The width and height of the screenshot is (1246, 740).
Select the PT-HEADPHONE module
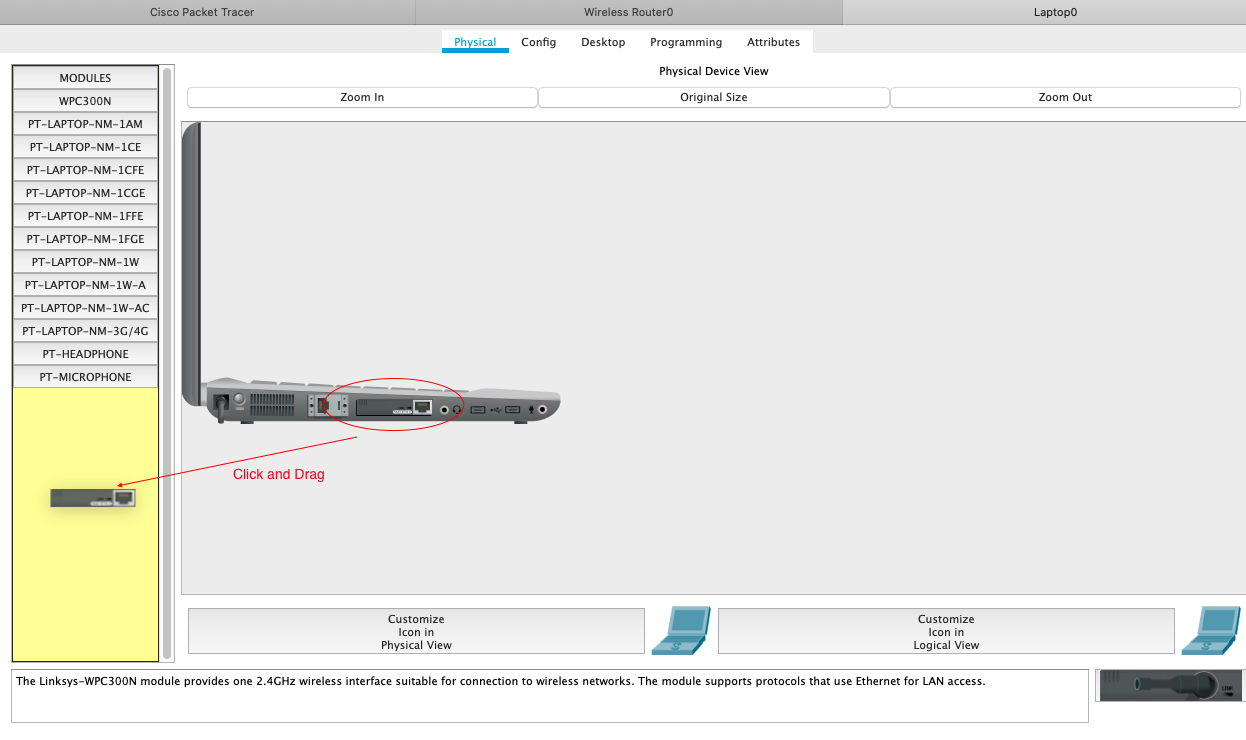tap(85, 354)
